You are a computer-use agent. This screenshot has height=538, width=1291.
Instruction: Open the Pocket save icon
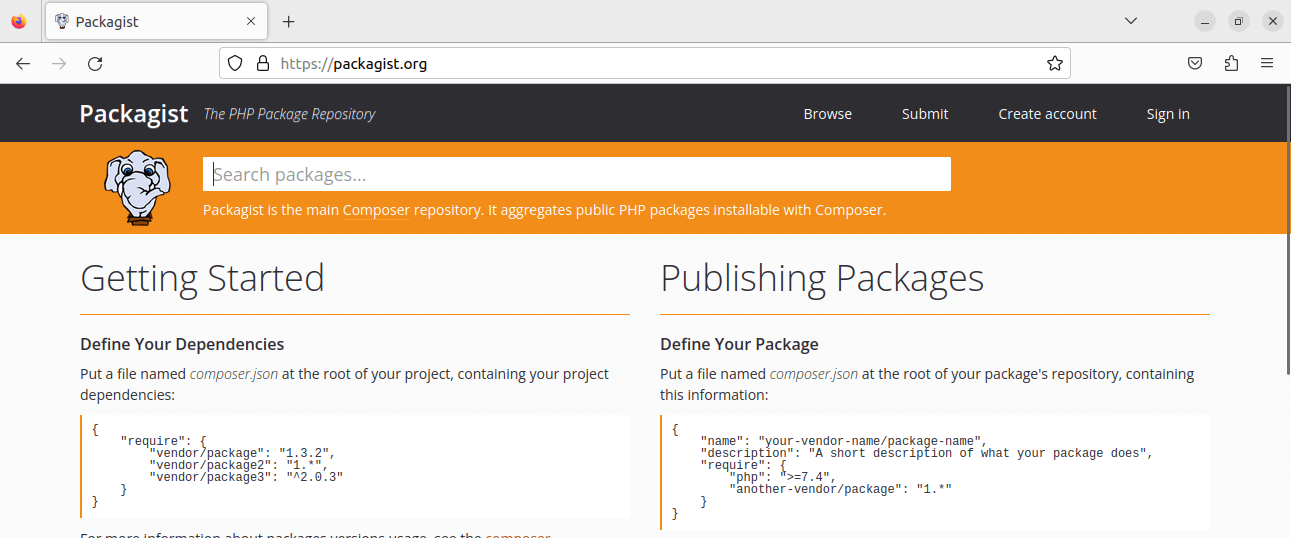click(1194, 64)
